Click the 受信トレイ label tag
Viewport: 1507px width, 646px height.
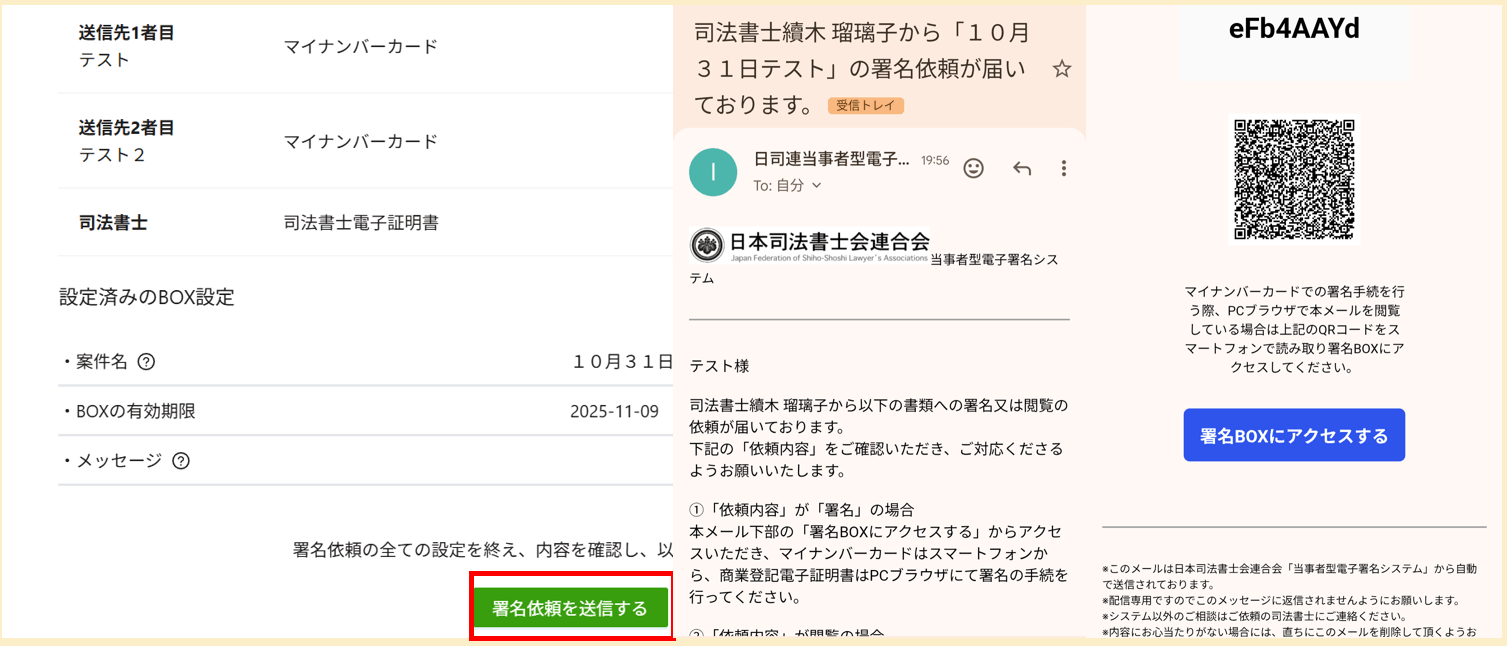[865, 105]
